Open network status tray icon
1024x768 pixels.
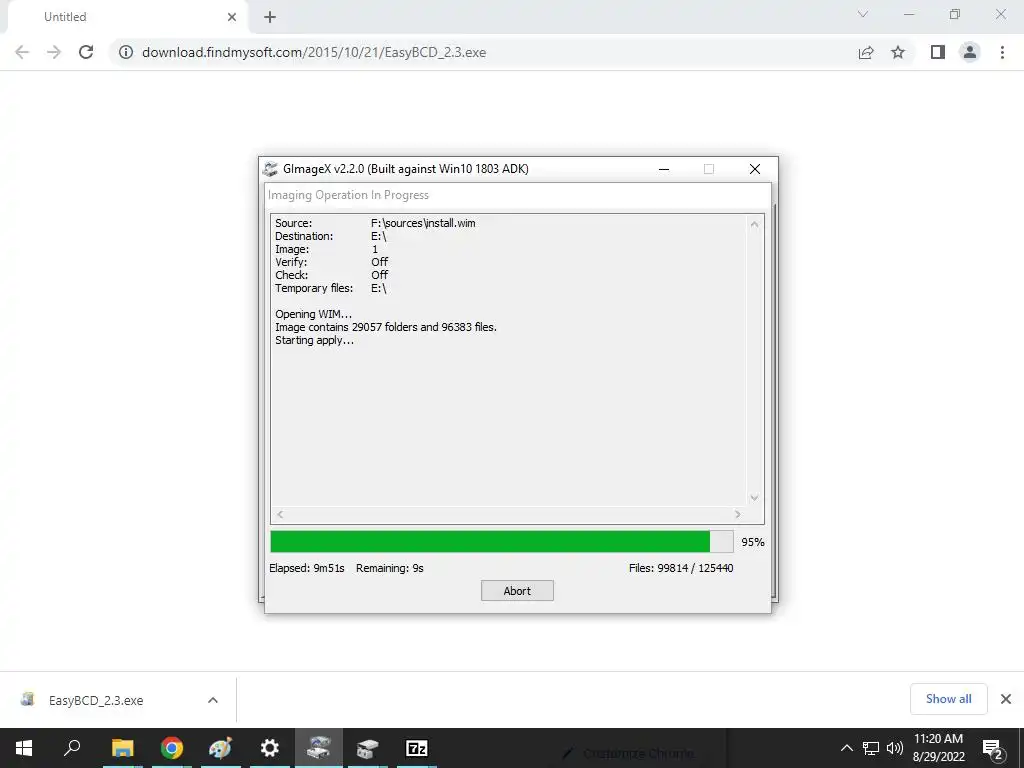pyautogui.click(x=871, y=748)
